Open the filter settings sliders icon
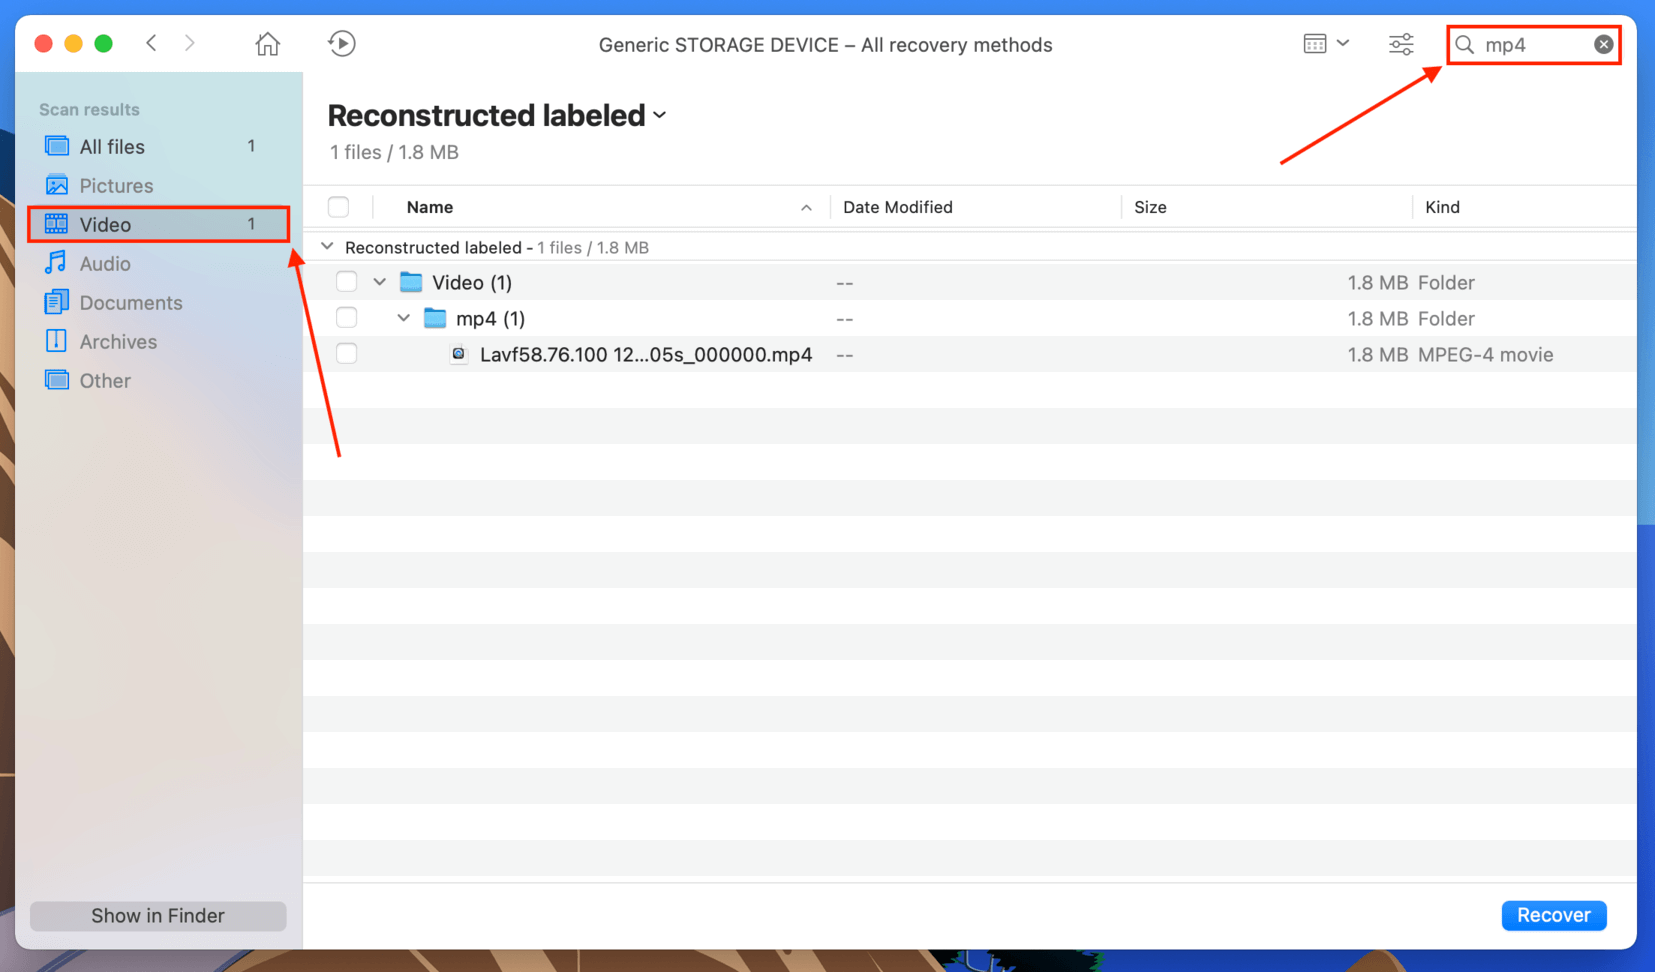Viewport: 1655px width, 972px height. (x=1401, y=44)
